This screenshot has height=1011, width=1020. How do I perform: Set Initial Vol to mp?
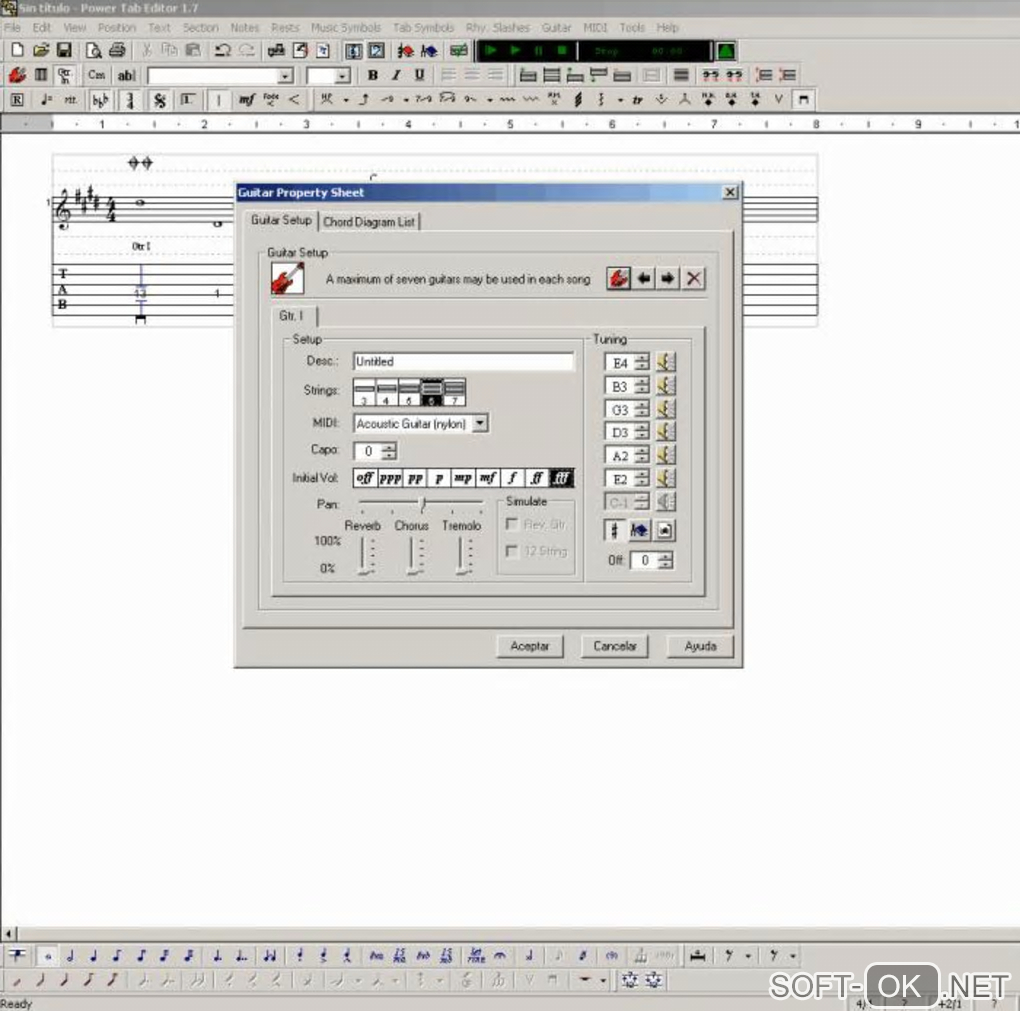pyautogui.click(x=463, y=478)
